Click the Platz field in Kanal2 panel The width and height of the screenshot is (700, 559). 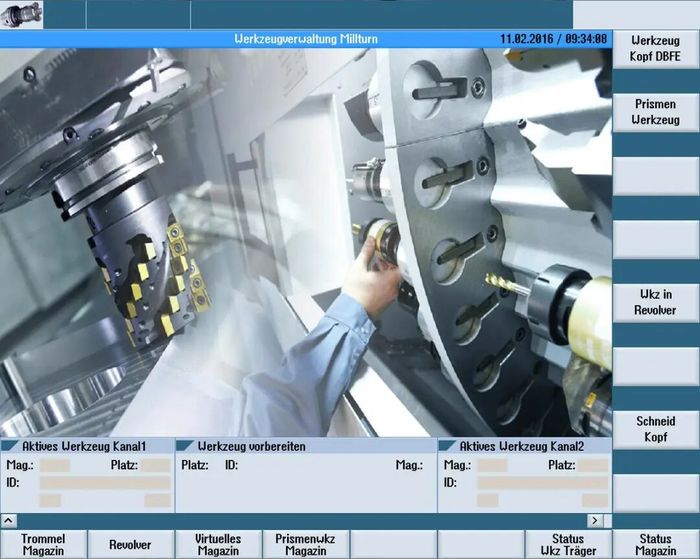593,465
